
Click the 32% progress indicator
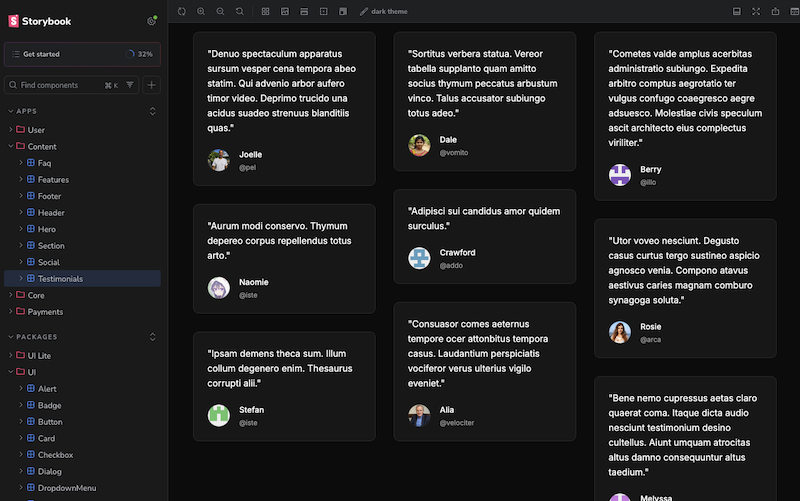pyautogui.click(x=139, y=54)
